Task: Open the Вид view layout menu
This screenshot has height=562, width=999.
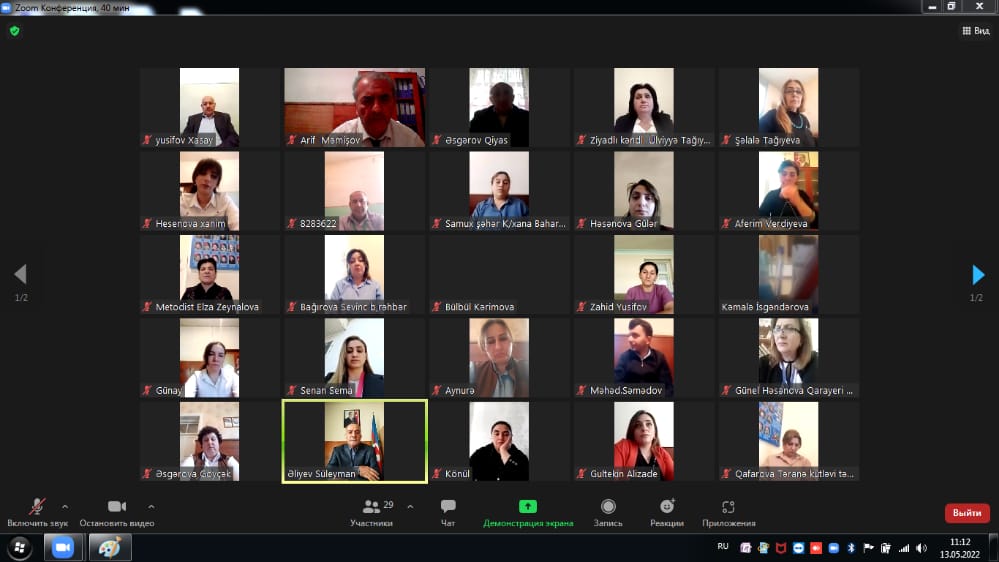Action: [x=975, y=31]
